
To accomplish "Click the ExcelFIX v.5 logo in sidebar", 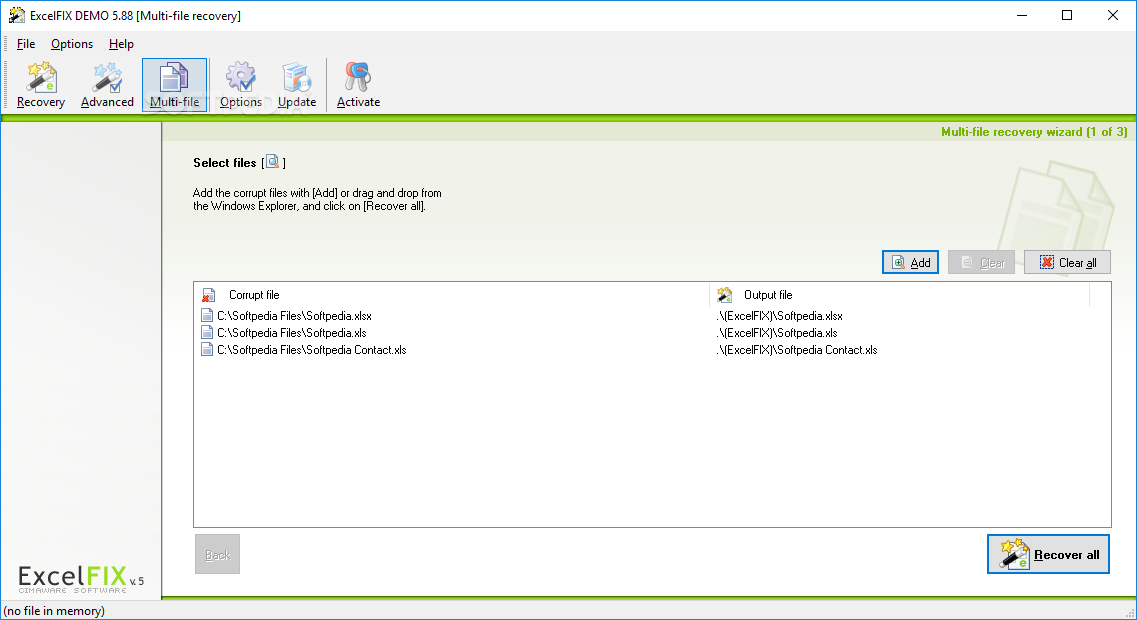I will 80,579.
